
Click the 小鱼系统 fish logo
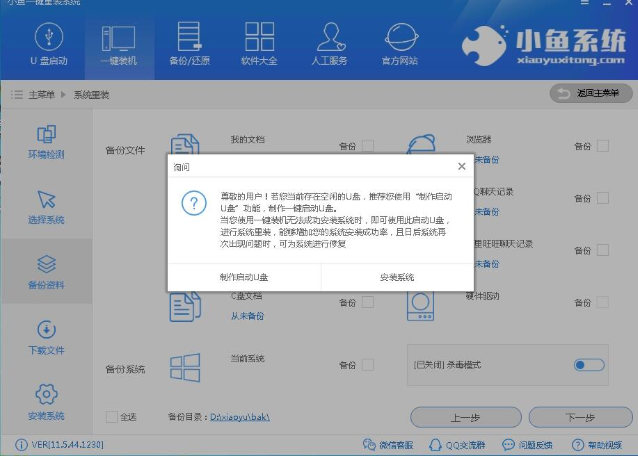tap(484, 46)
